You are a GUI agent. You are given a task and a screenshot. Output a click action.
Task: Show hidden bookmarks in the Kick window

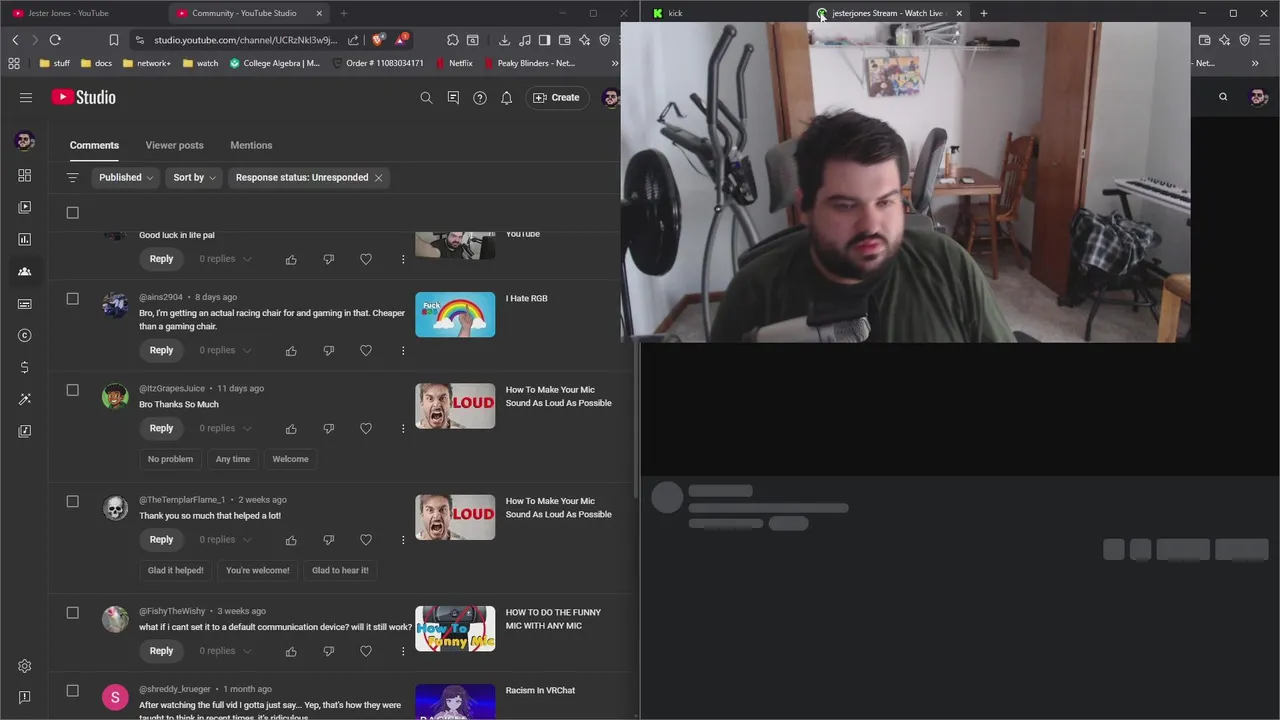1255,63
